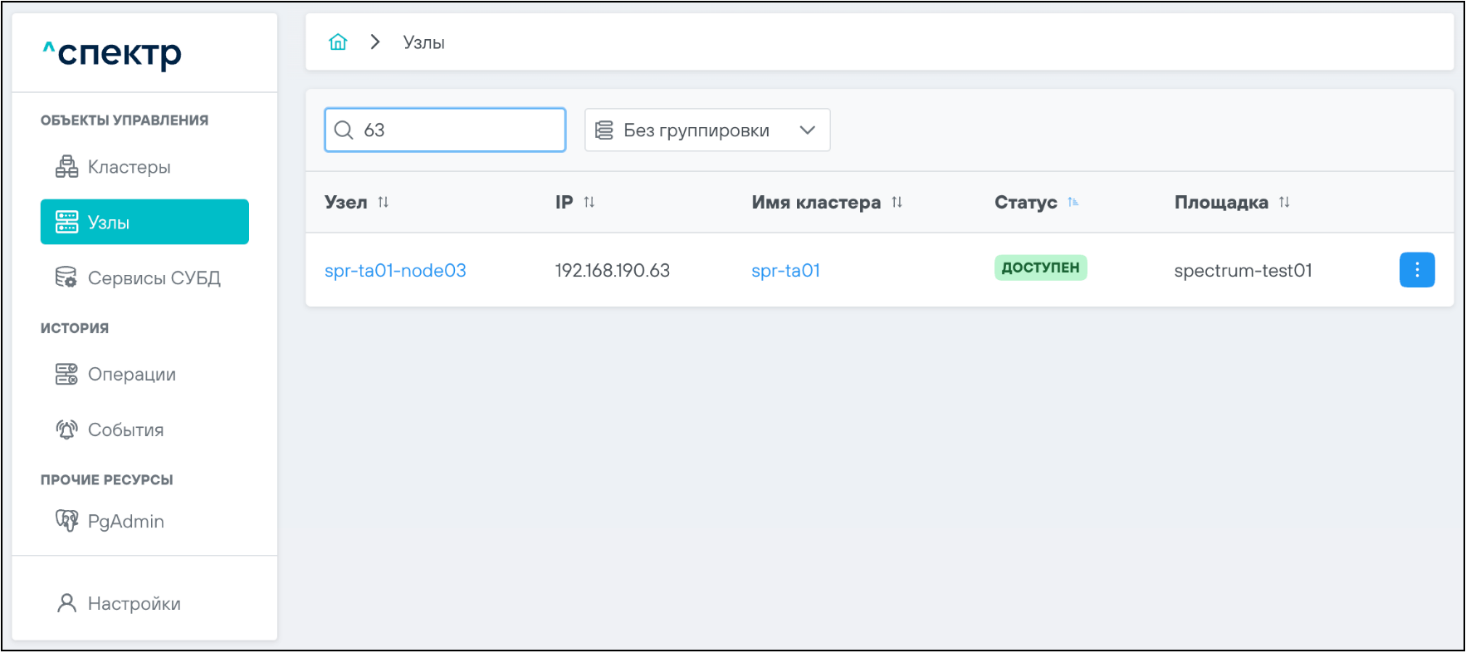The image size is (1466, 653).
Task: Select the Узлы sidebar item
Action: [144, 222]
